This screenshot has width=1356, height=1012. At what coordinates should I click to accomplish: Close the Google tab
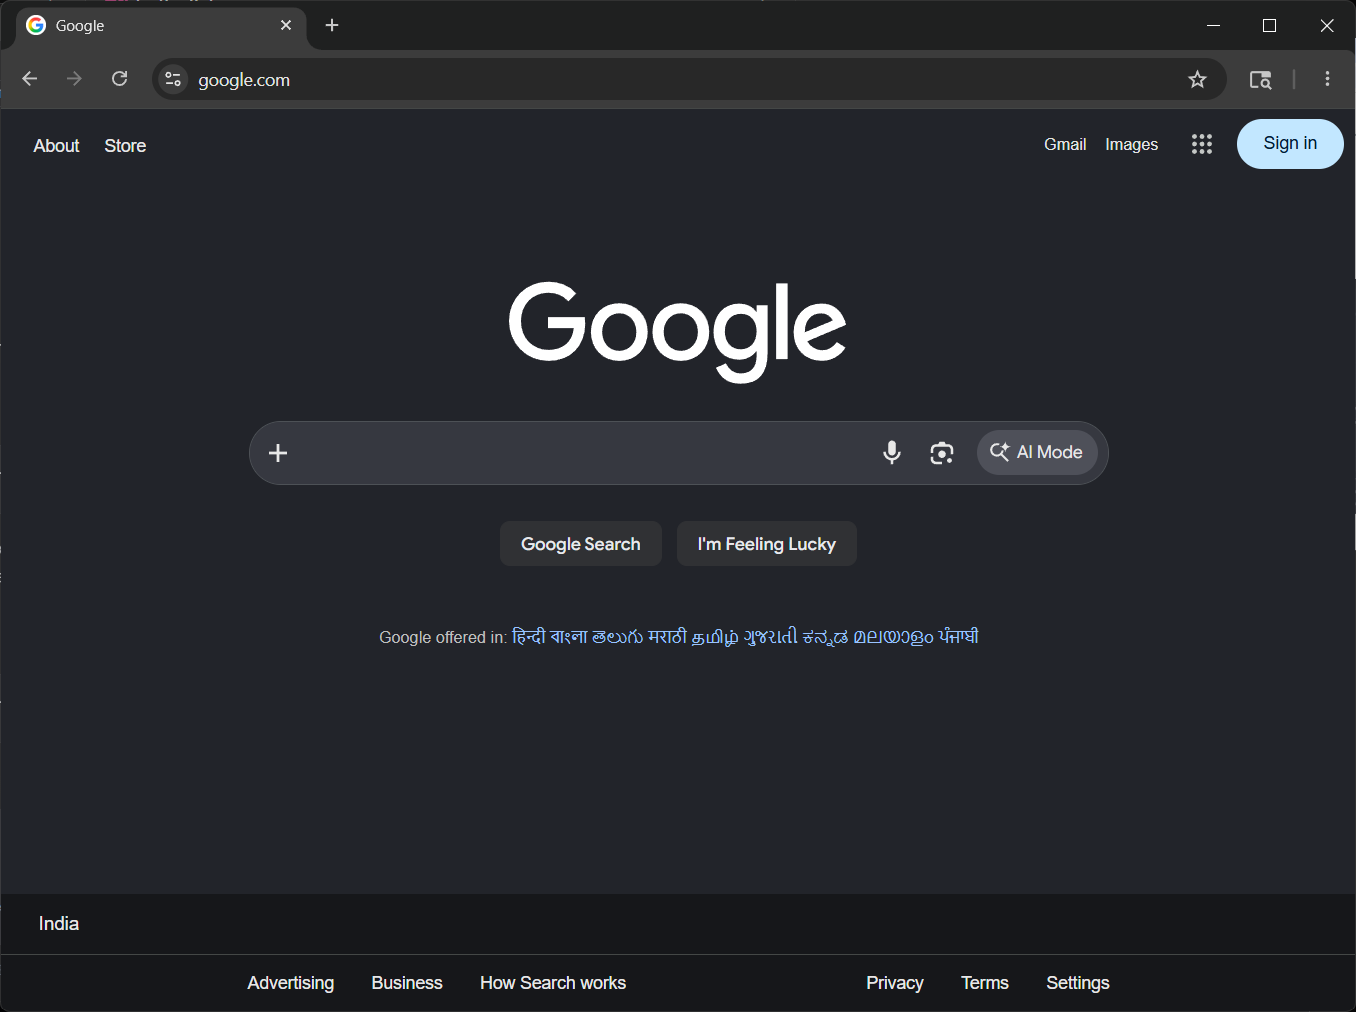(x=286, y=25)
